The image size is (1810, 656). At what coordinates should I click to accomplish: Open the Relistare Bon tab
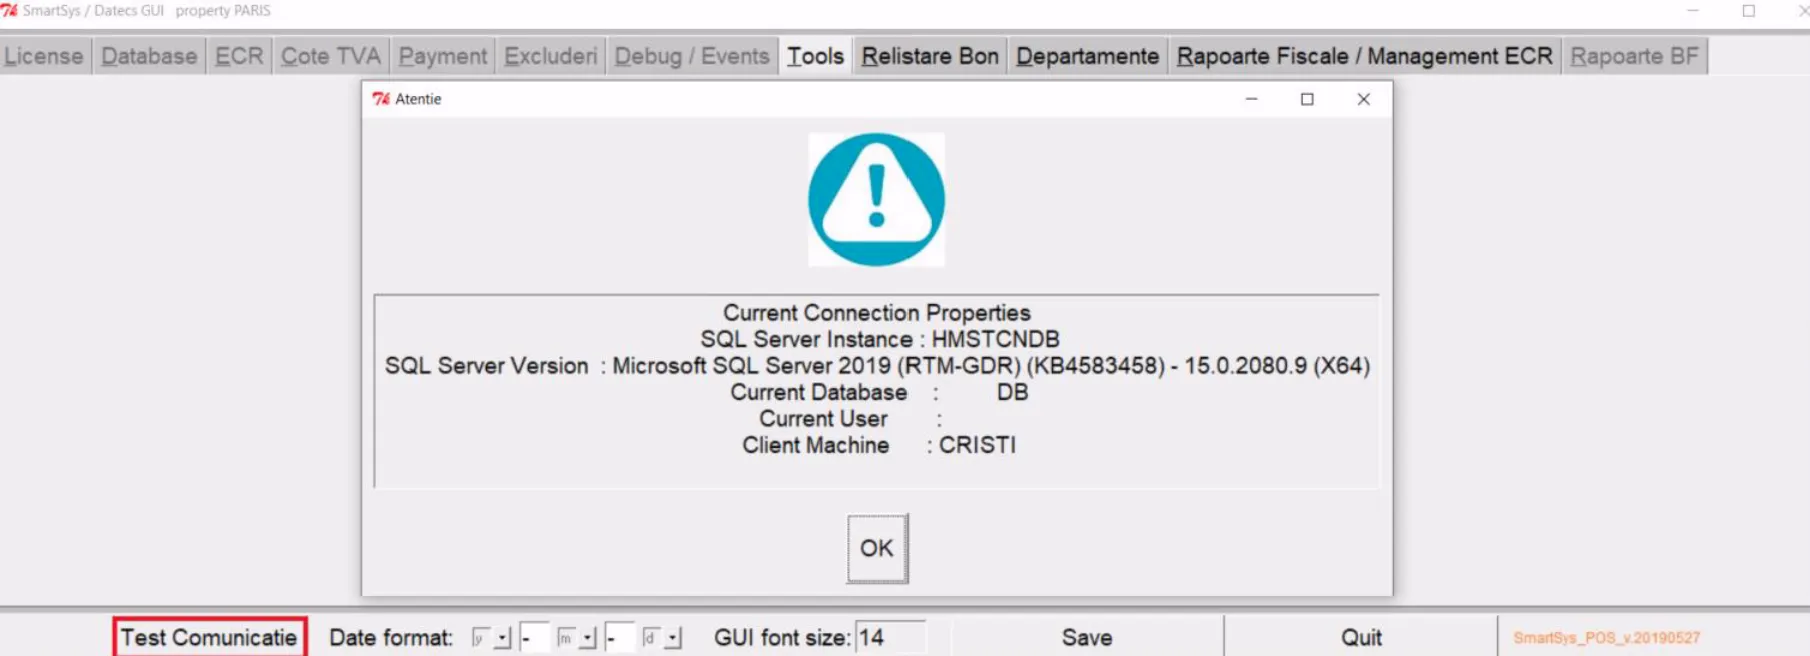[x=930, y=56]
